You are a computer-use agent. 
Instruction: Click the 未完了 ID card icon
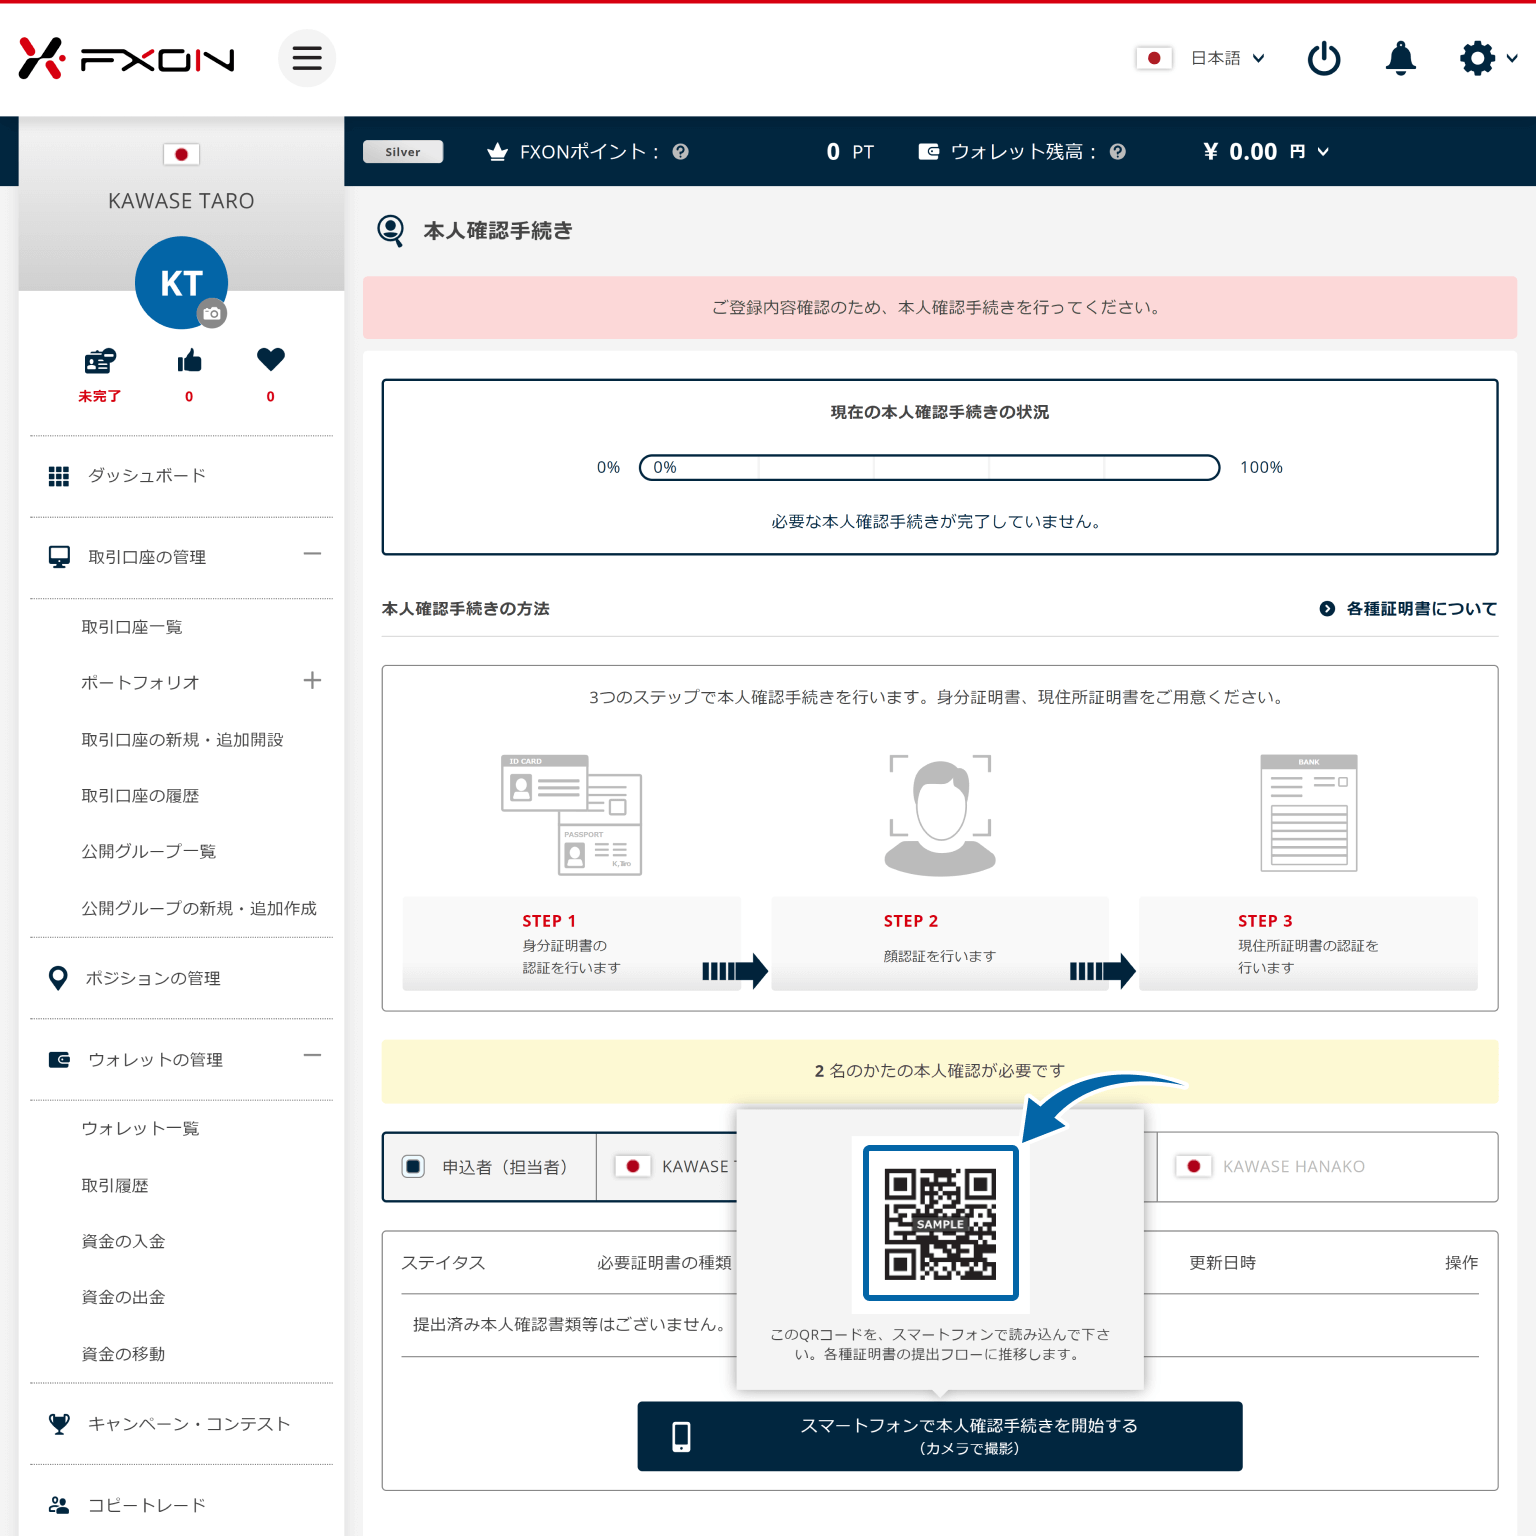pyautogui.click(x=100, y=360)
